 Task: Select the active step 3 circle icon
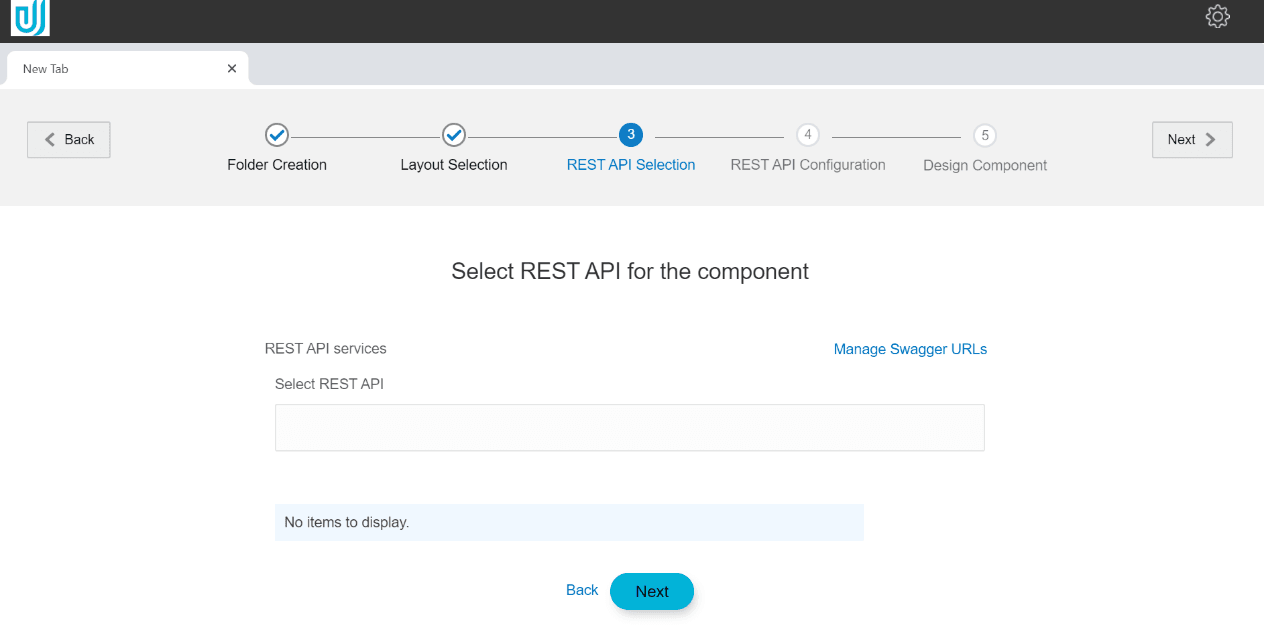pyautogui.click(x=631, y=135)
